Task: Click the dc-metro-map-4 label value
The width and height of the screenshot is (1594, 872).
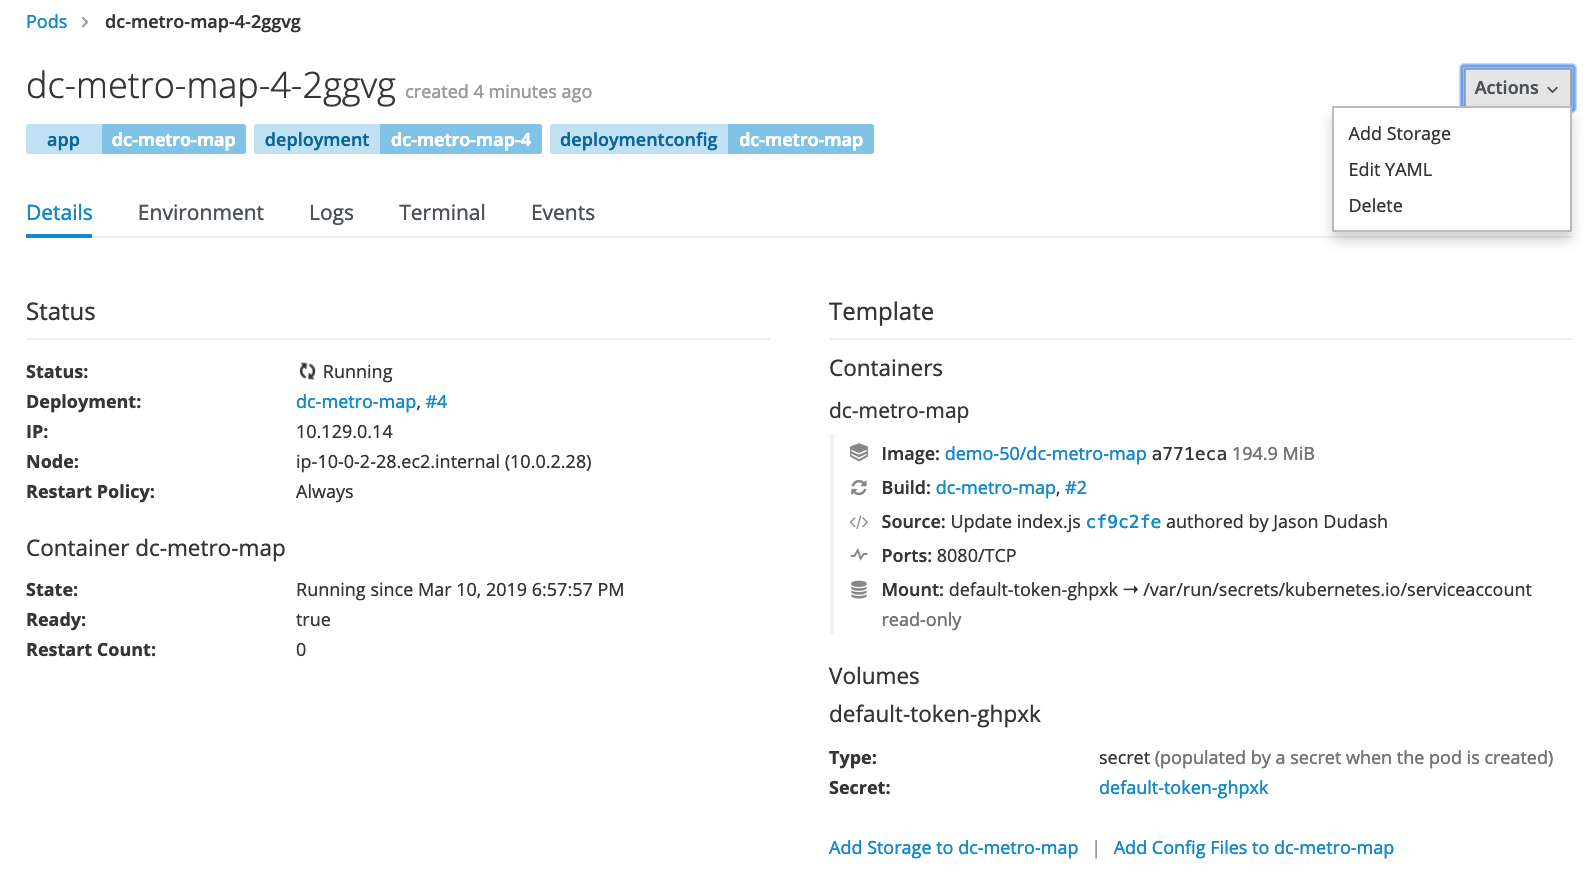Action: point(461,139)
